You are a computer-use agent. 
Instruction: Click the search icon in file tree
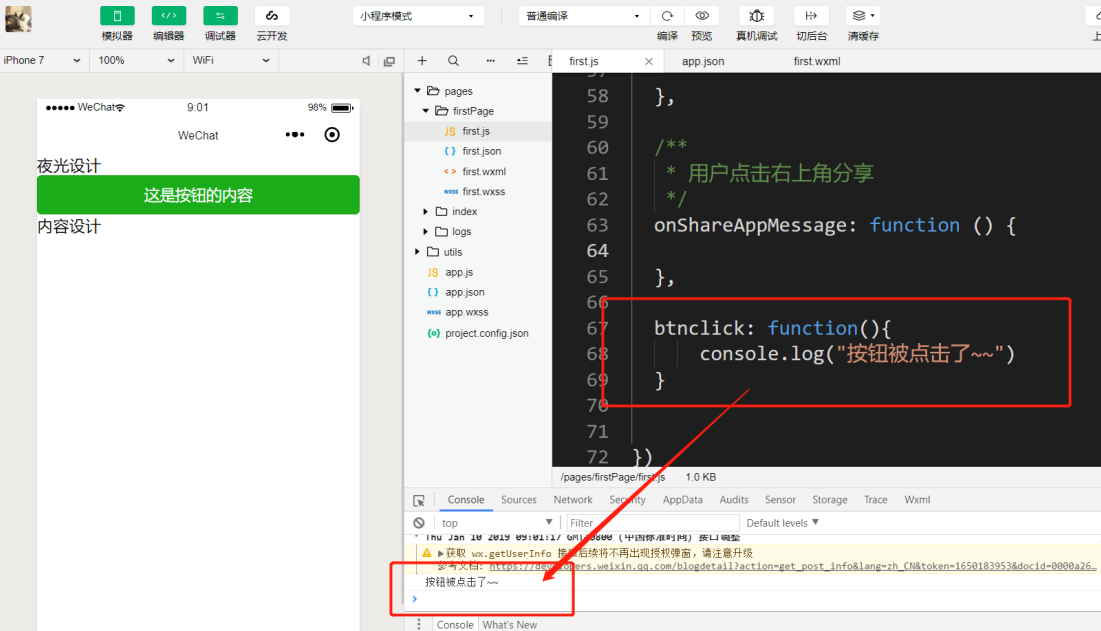[454, 61]
